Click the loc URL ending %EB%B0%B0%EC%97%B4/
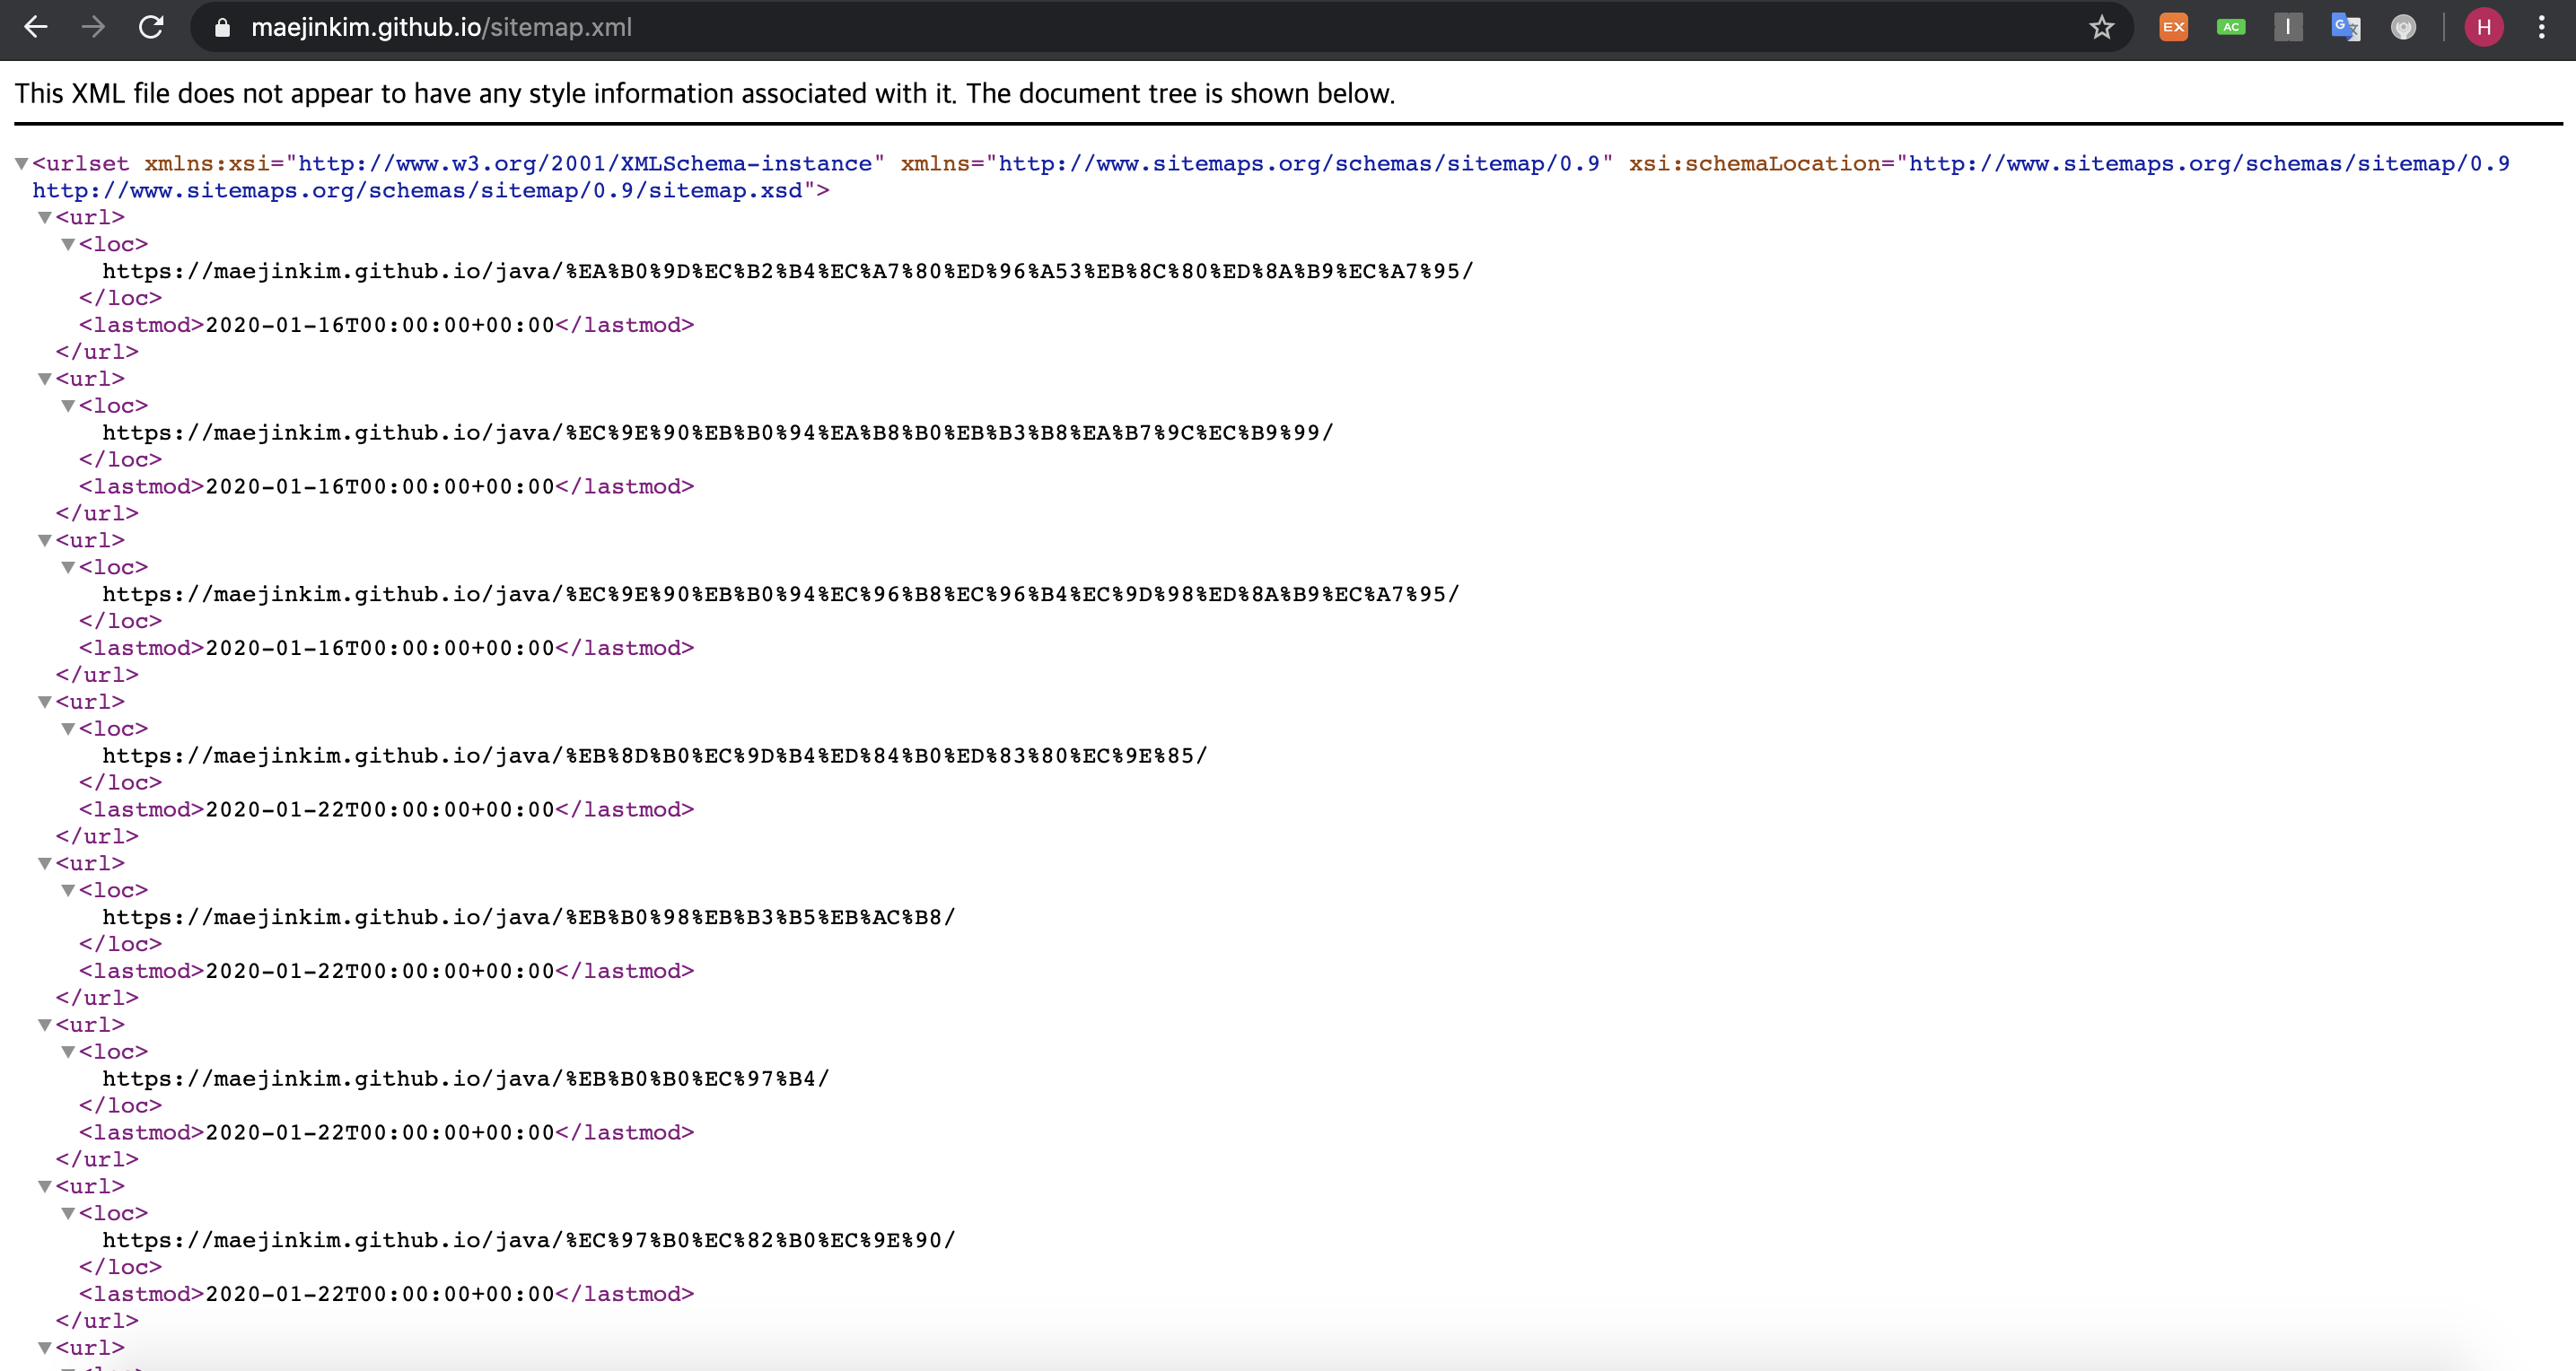2576x1371 pixels. (x=466, y=1079)
